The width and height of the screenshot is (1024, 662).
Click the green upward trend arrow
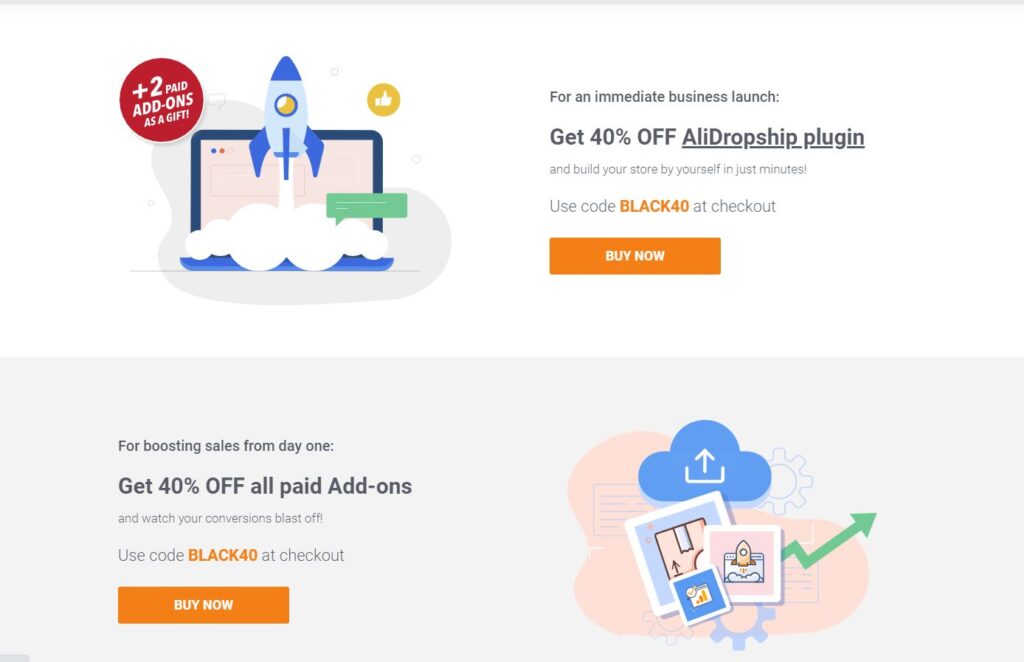(829, 540)
